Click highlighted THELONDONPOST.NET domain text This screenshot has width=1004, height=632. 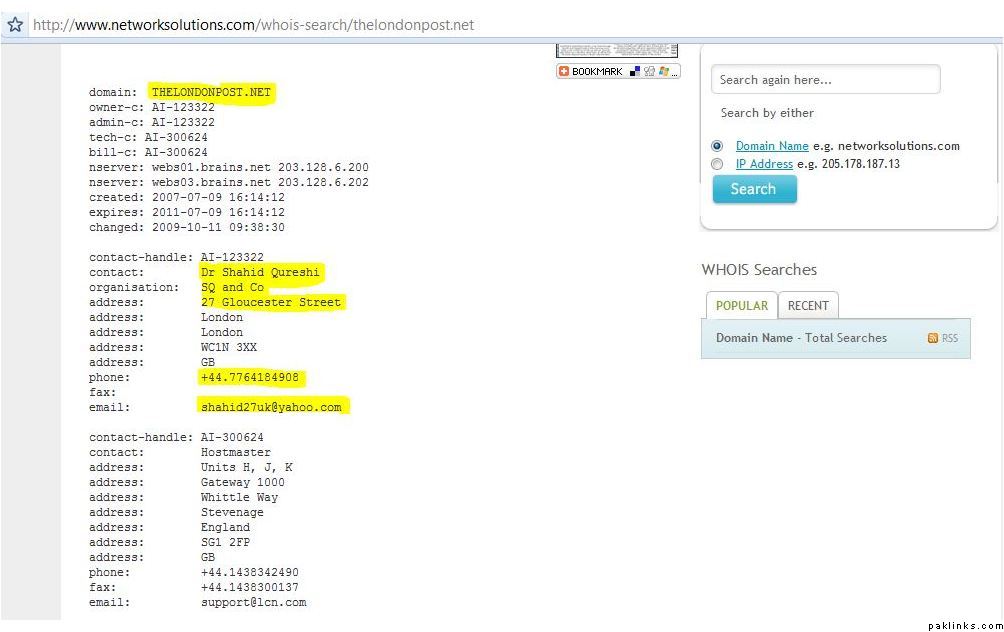click(x=211, y=92)
